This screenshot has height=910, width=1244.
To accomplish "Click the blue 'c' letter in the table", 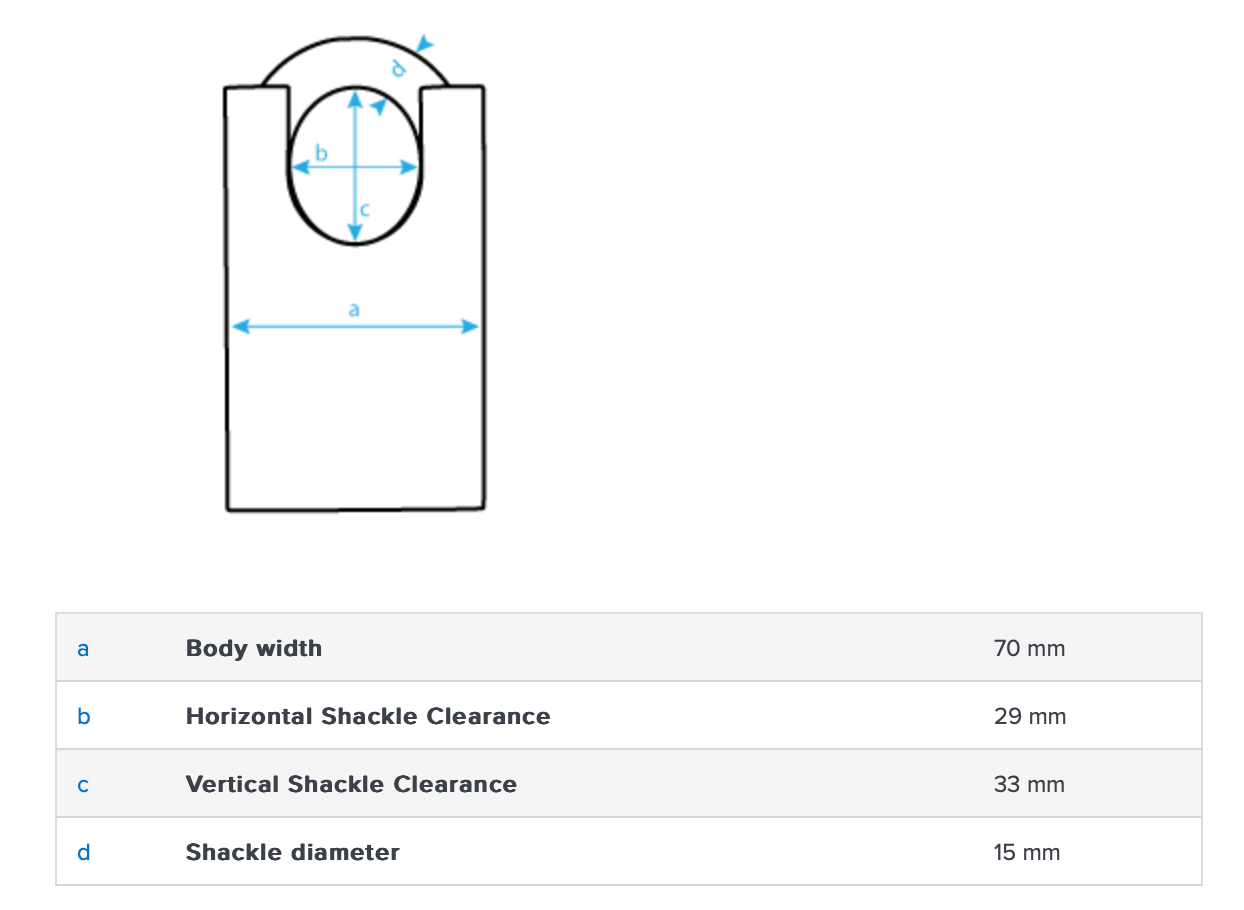I will tap(83, 785).
